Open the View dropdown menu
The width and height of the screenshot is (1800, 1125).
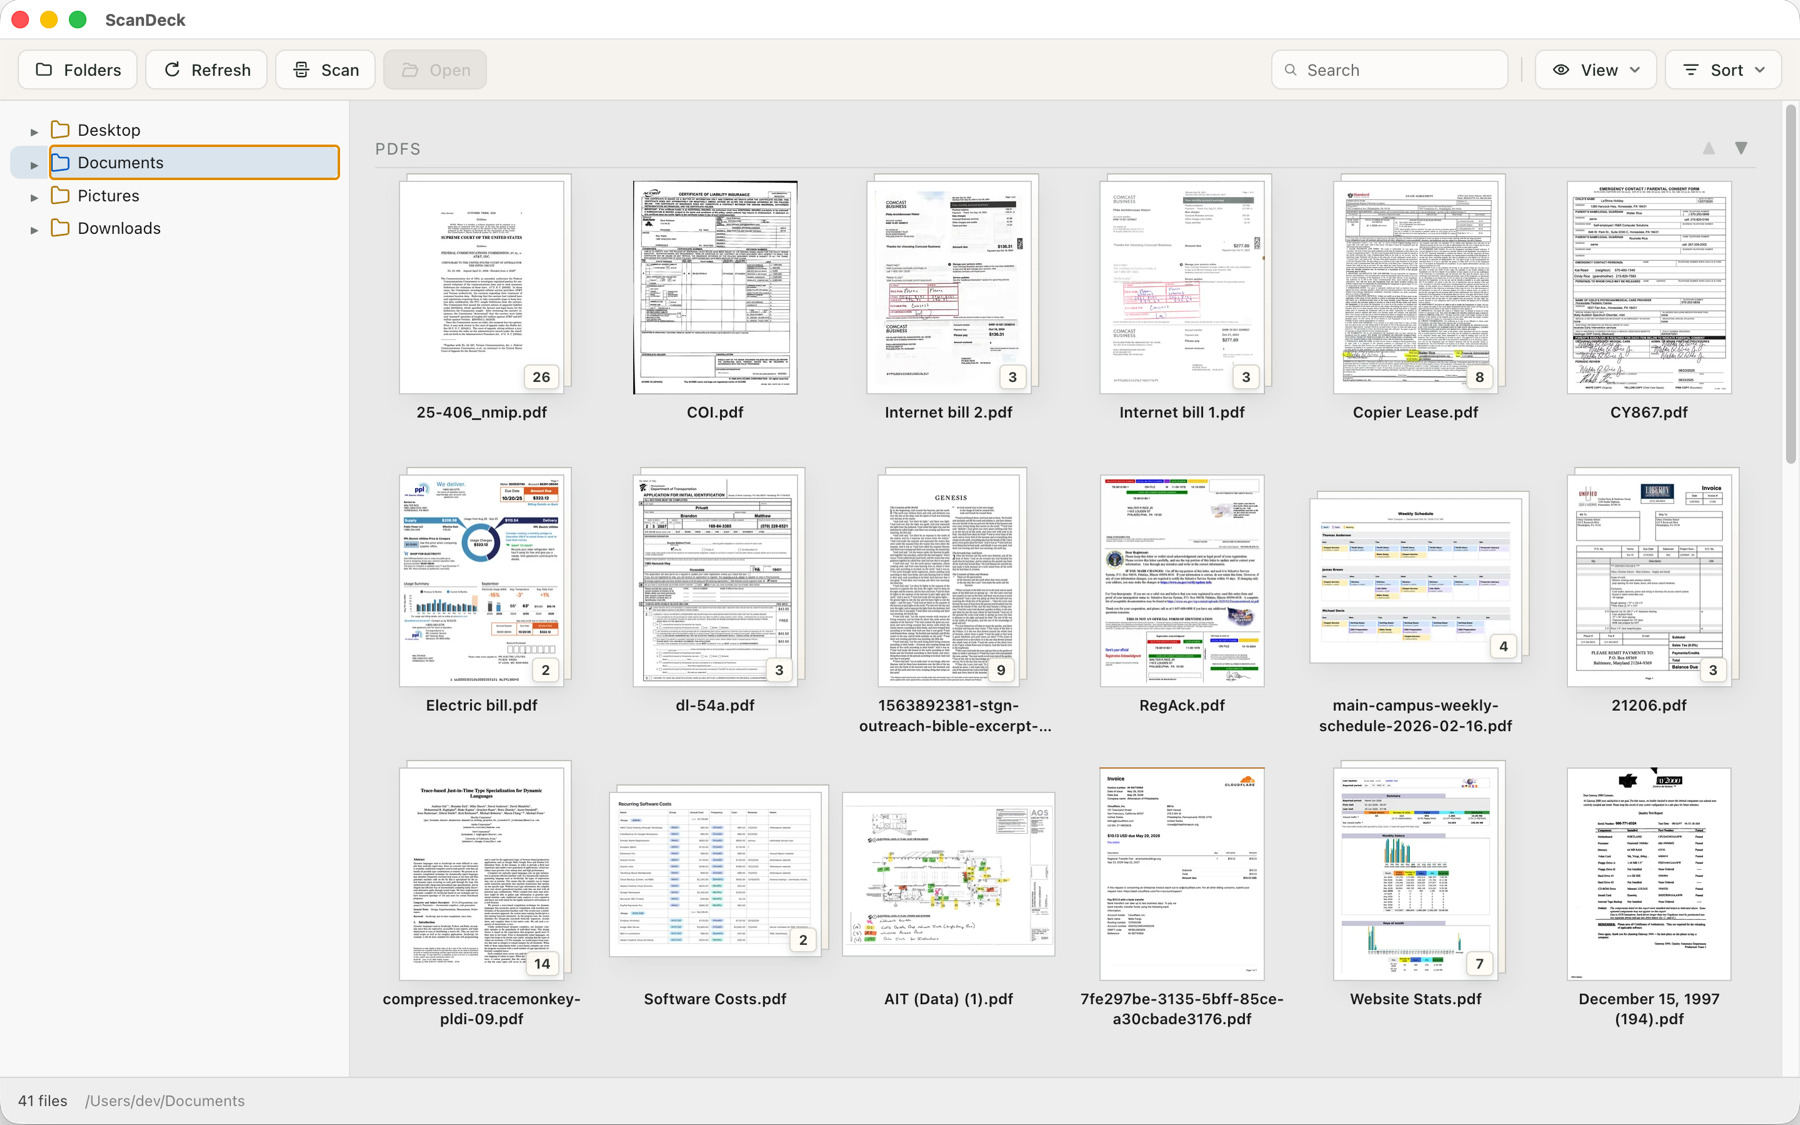[1596, 70]
